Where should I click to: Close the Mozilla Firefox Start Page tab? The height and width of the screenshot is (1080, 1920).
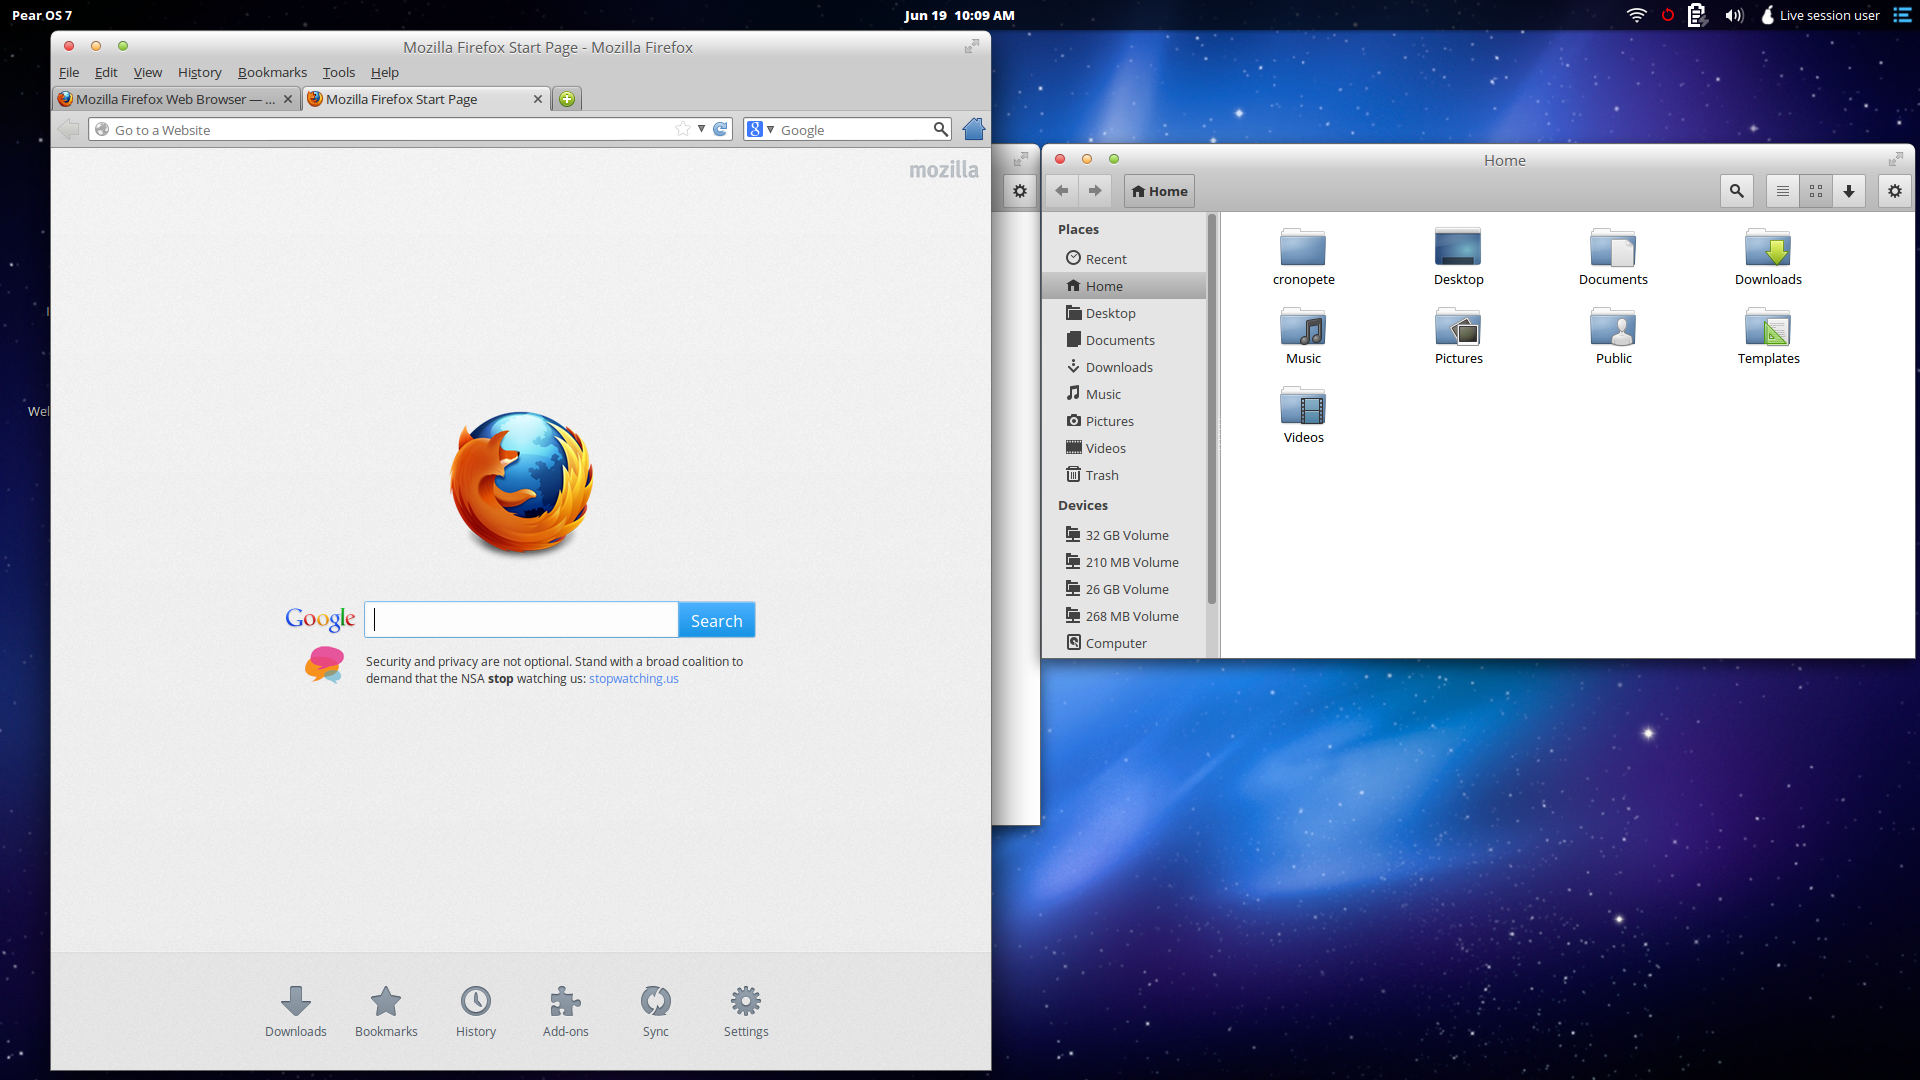538,99
